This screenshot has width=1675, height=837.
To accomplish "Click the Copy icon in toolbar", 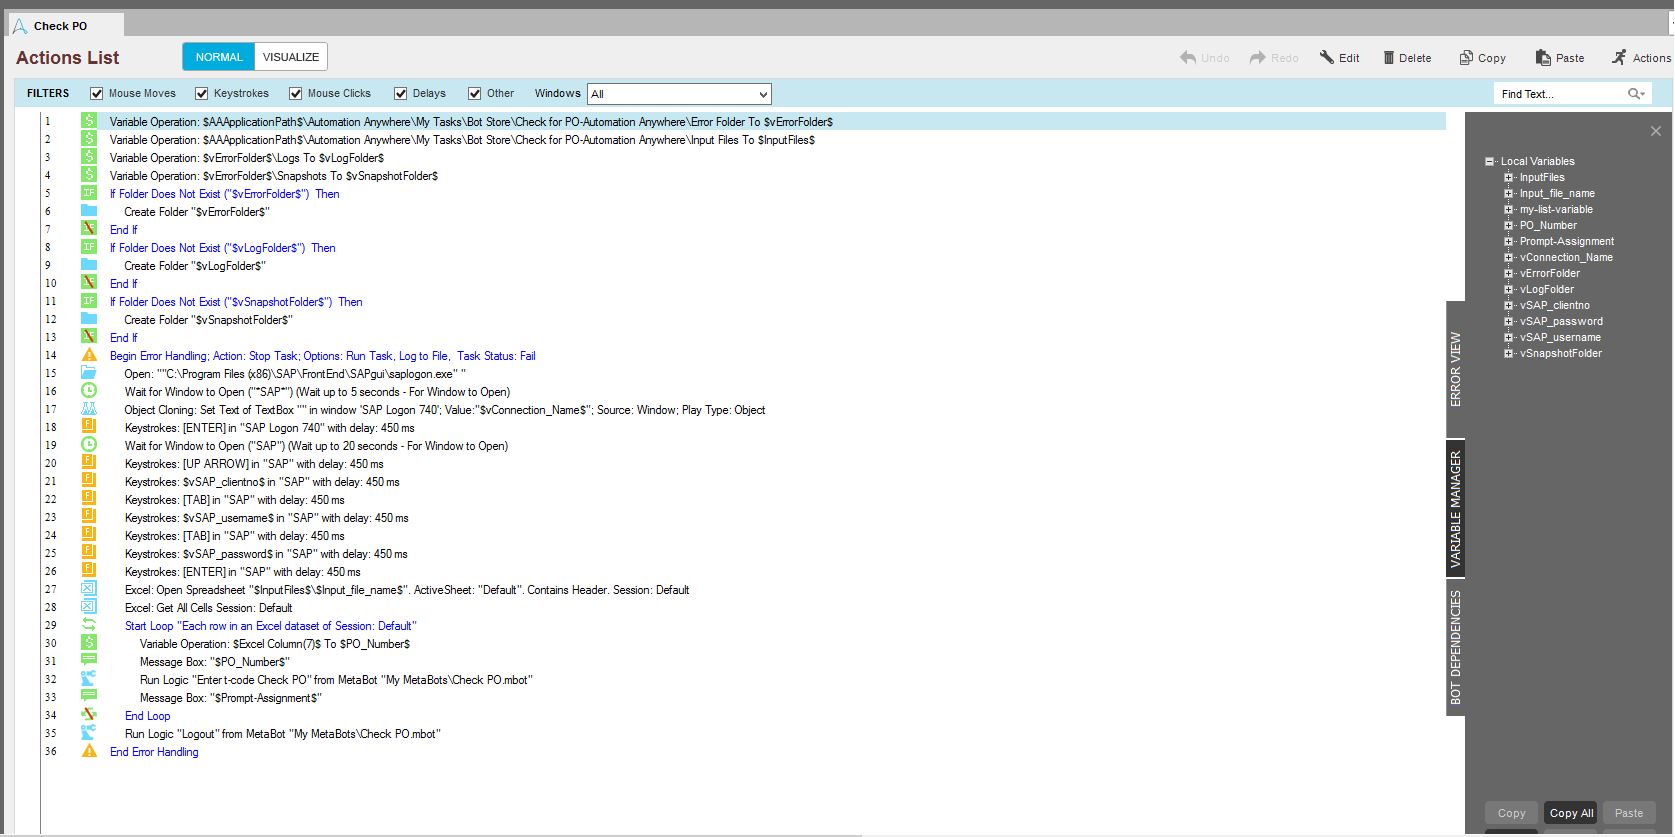I will [x=1466, y=58].
